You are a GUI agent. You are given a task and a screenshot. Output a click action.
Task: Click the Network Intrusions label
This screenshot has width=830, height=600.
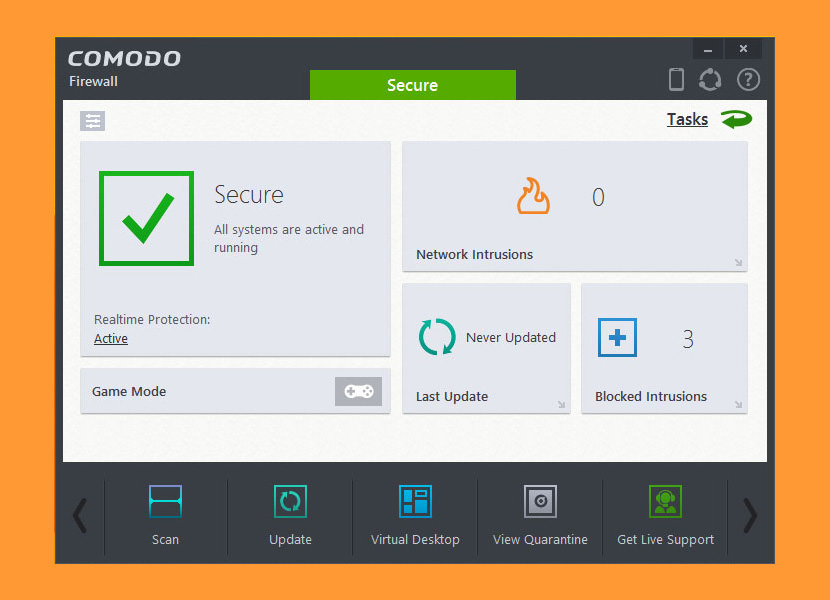(x=474, y=254)
